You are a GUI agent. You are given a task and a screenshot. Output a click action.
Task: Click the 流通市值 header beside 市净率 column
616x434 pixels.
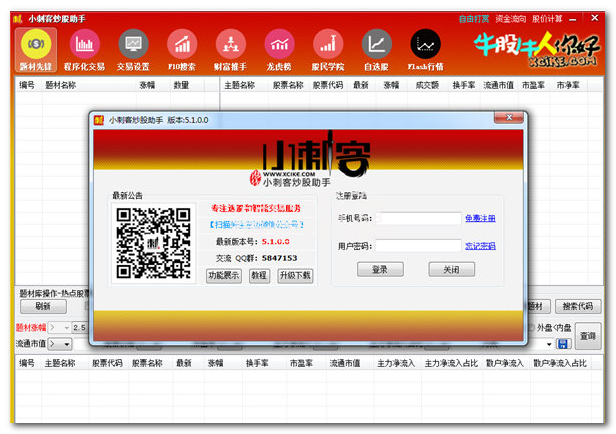(499, 85)
